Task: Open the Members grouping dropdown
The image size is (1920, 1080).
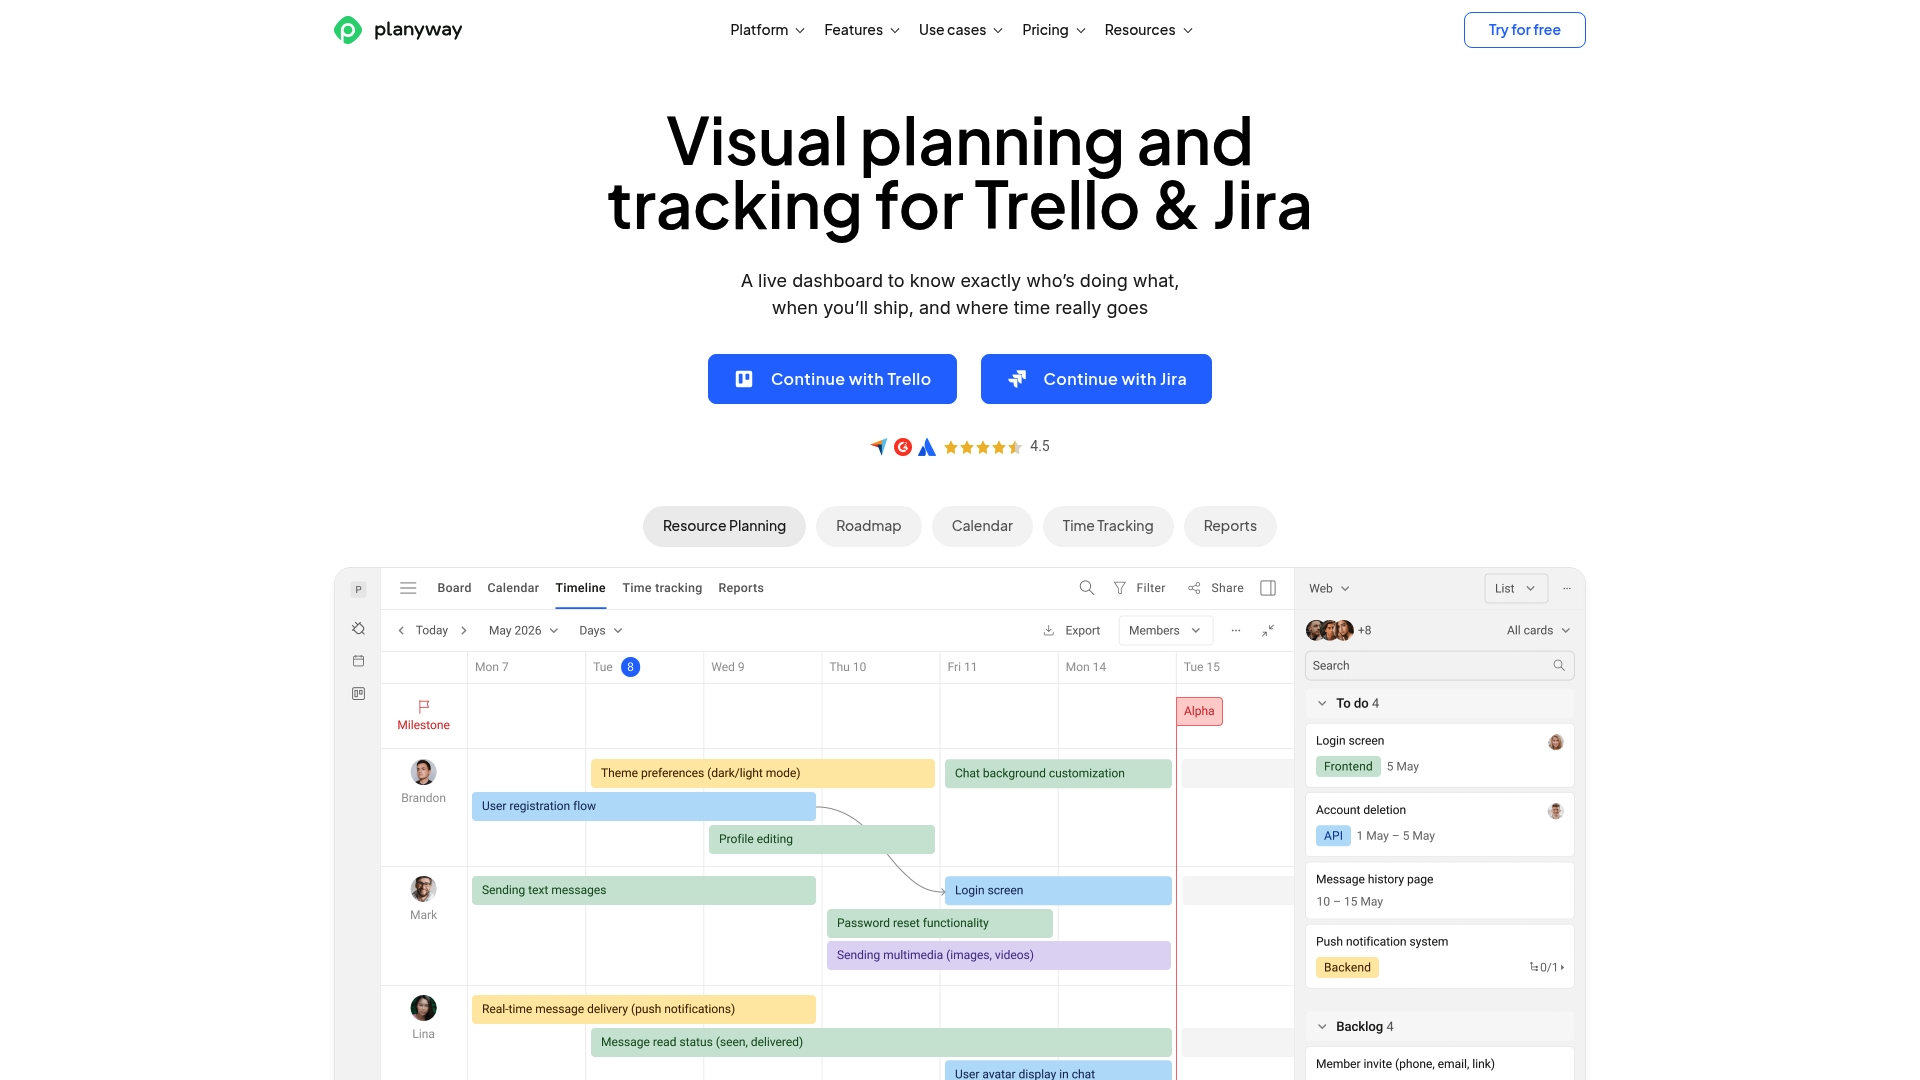Action: (x=1165, y=631)
